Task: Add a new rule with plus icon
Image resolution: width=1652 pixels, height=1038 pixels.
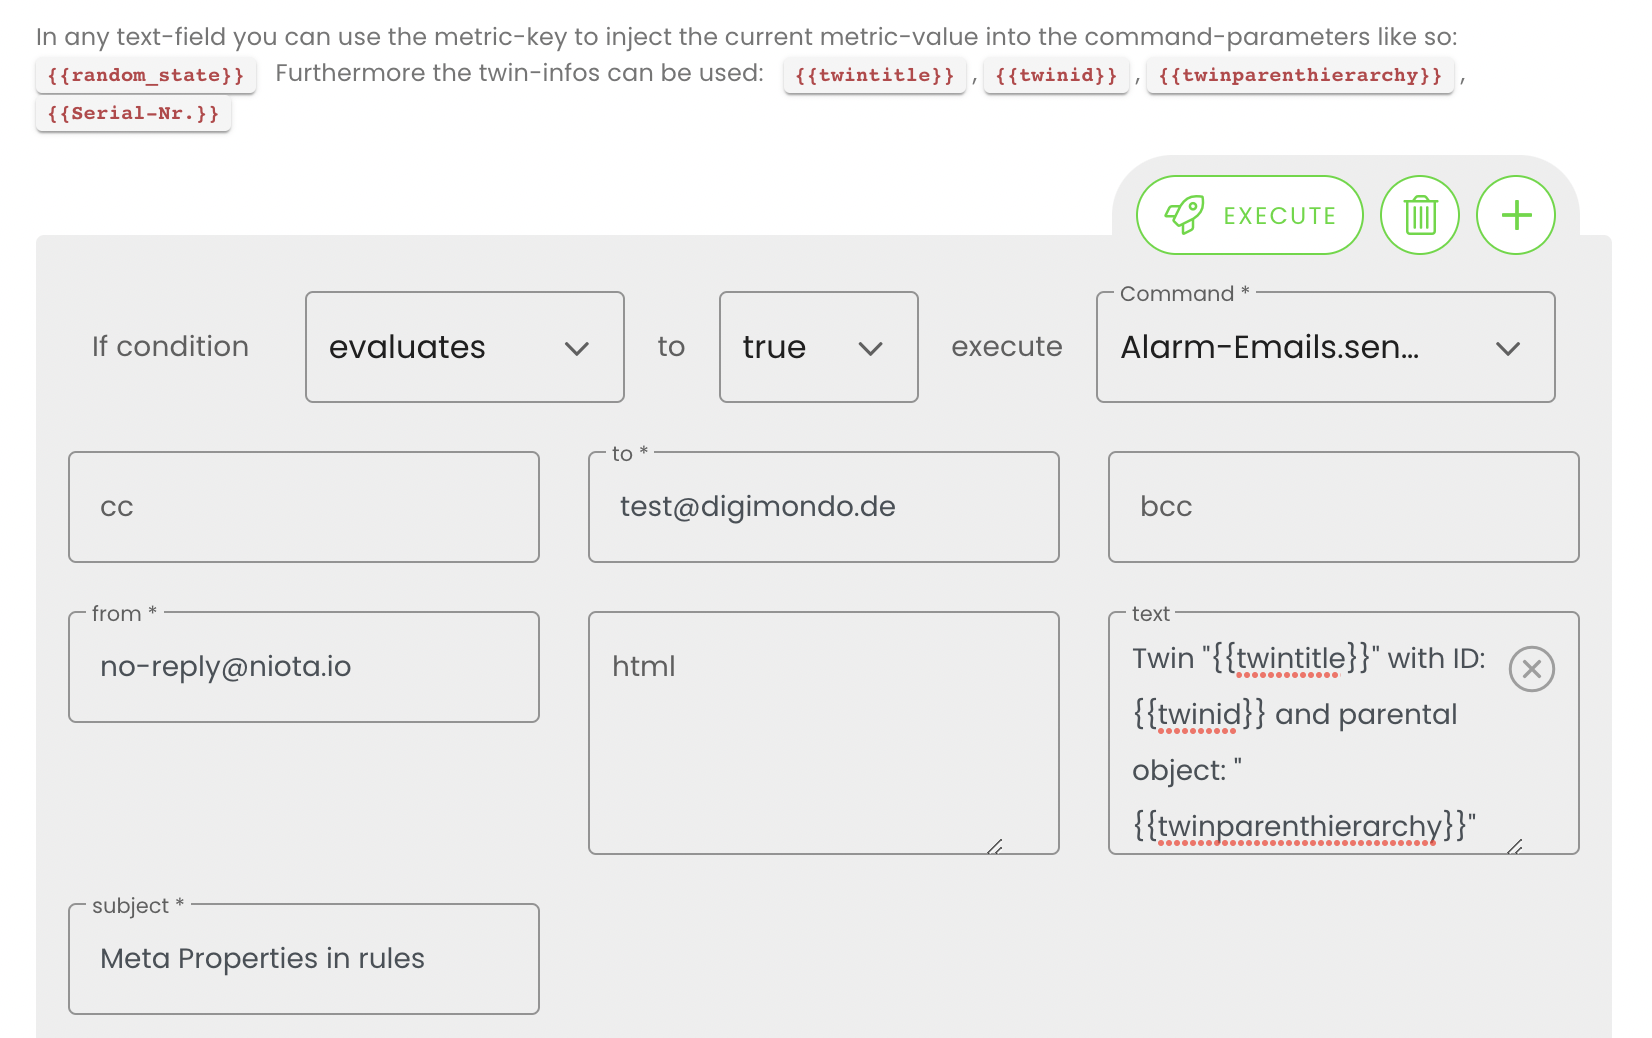Action: pos(1516,215)
